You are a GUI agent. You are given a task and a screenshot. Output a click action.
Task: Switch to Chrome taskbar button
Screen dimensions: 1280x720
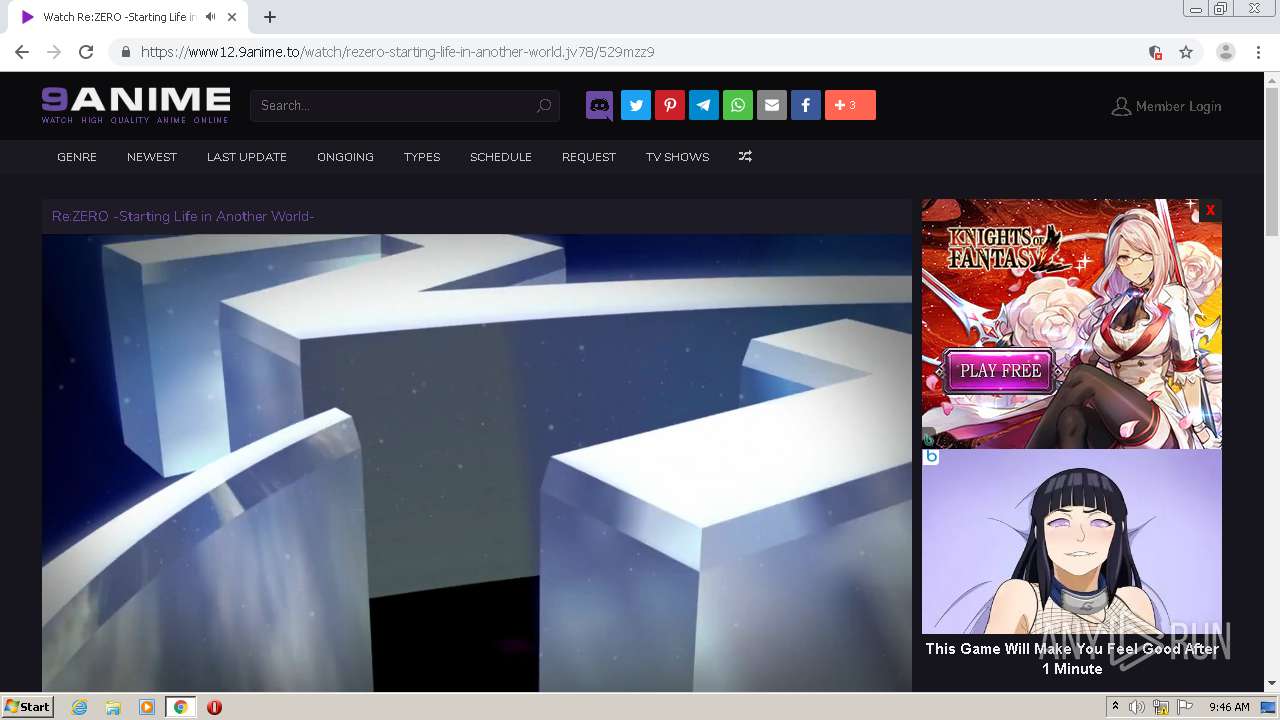(180, 707)
